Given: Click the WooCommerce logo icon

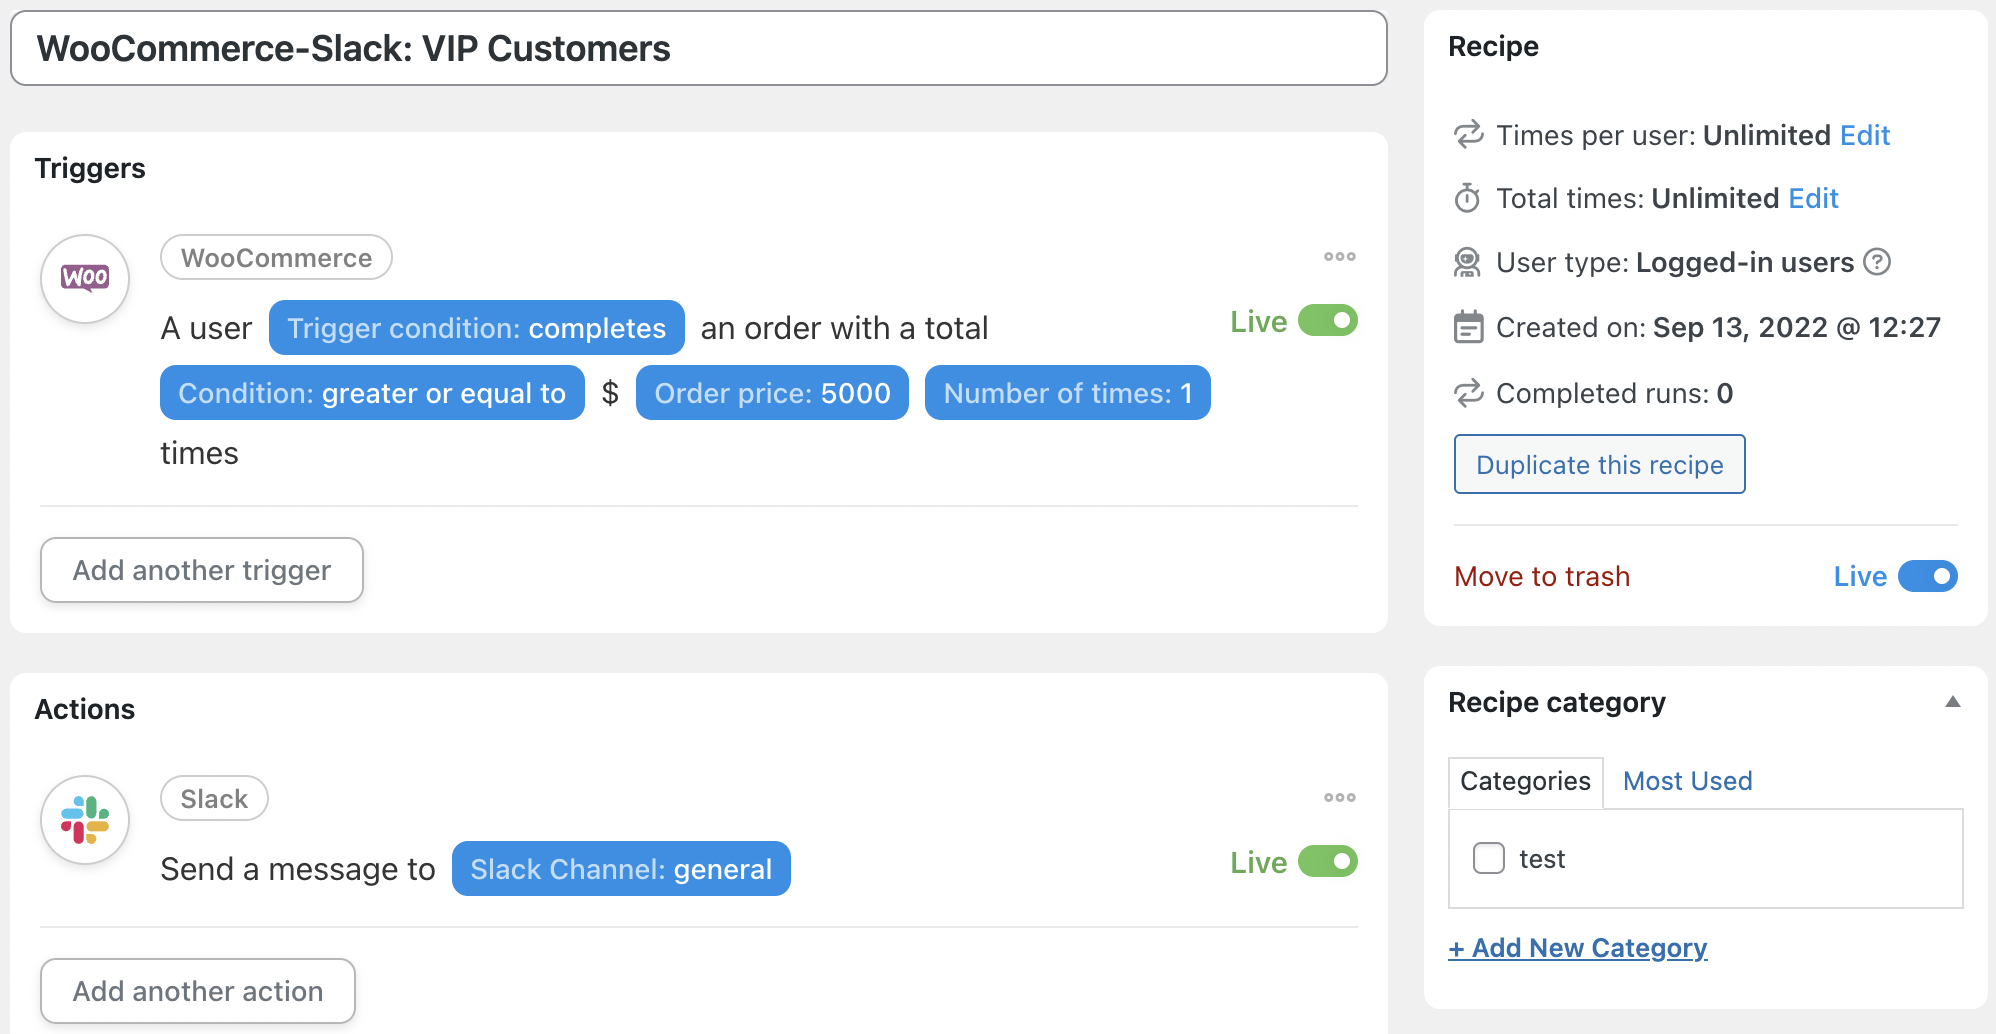Looking at the screenshot, I should (85, 278).
